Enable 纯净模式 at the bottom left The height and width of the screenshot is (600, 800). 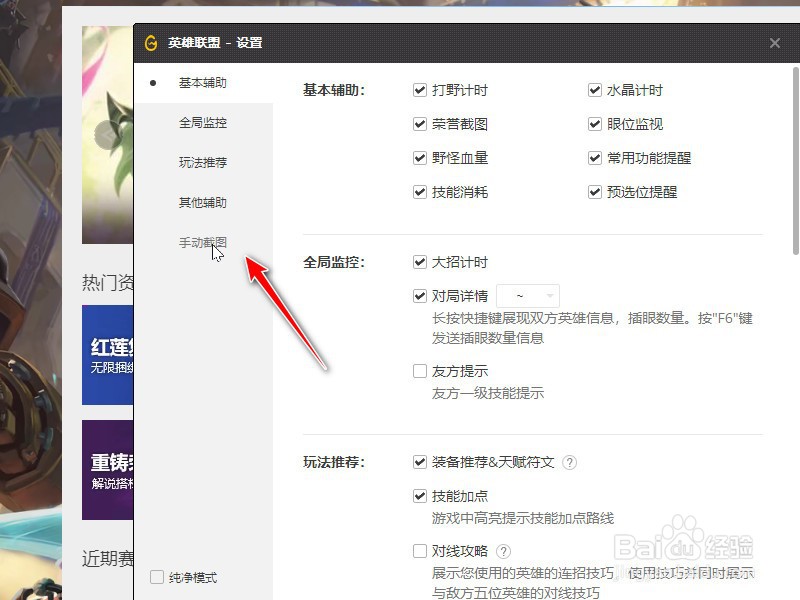[157, 577]
